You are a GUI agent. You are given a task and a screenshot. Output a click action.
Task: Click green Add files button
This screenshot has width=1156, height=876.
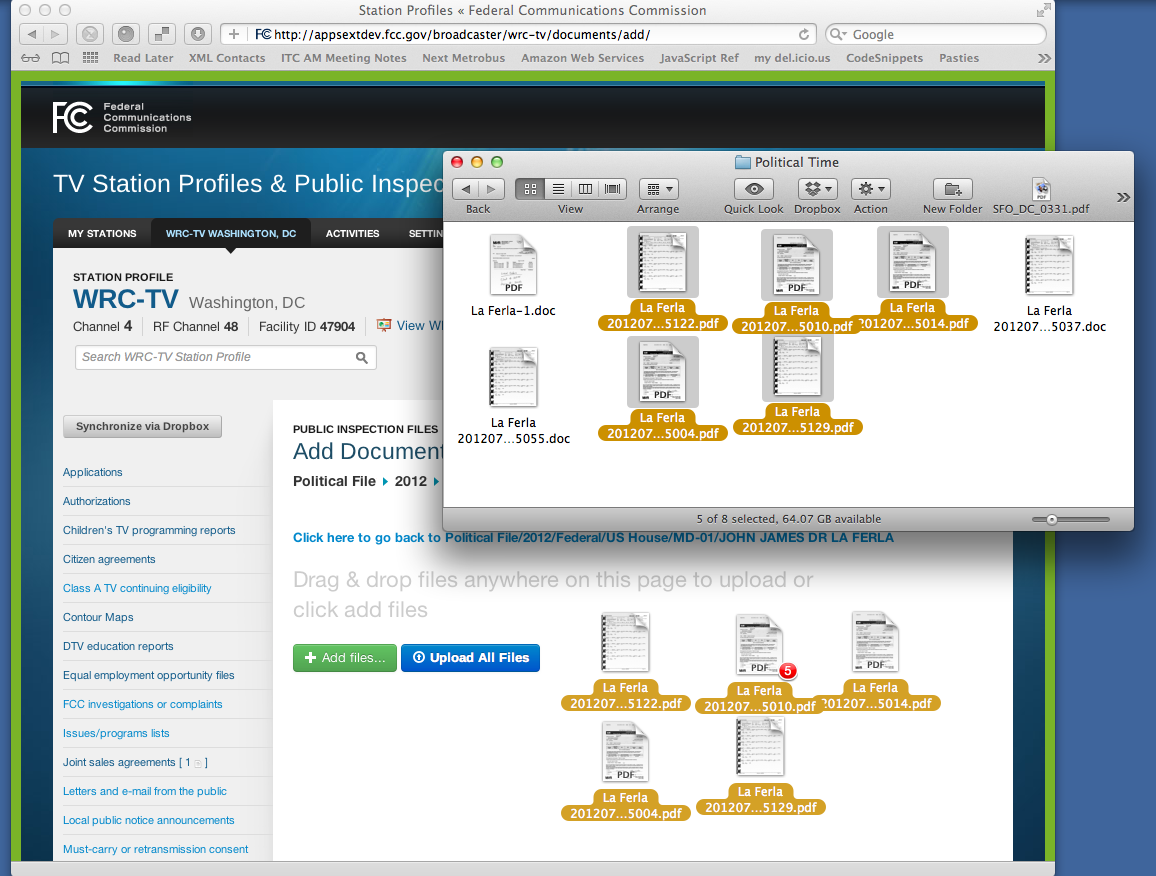coord(344,658)
